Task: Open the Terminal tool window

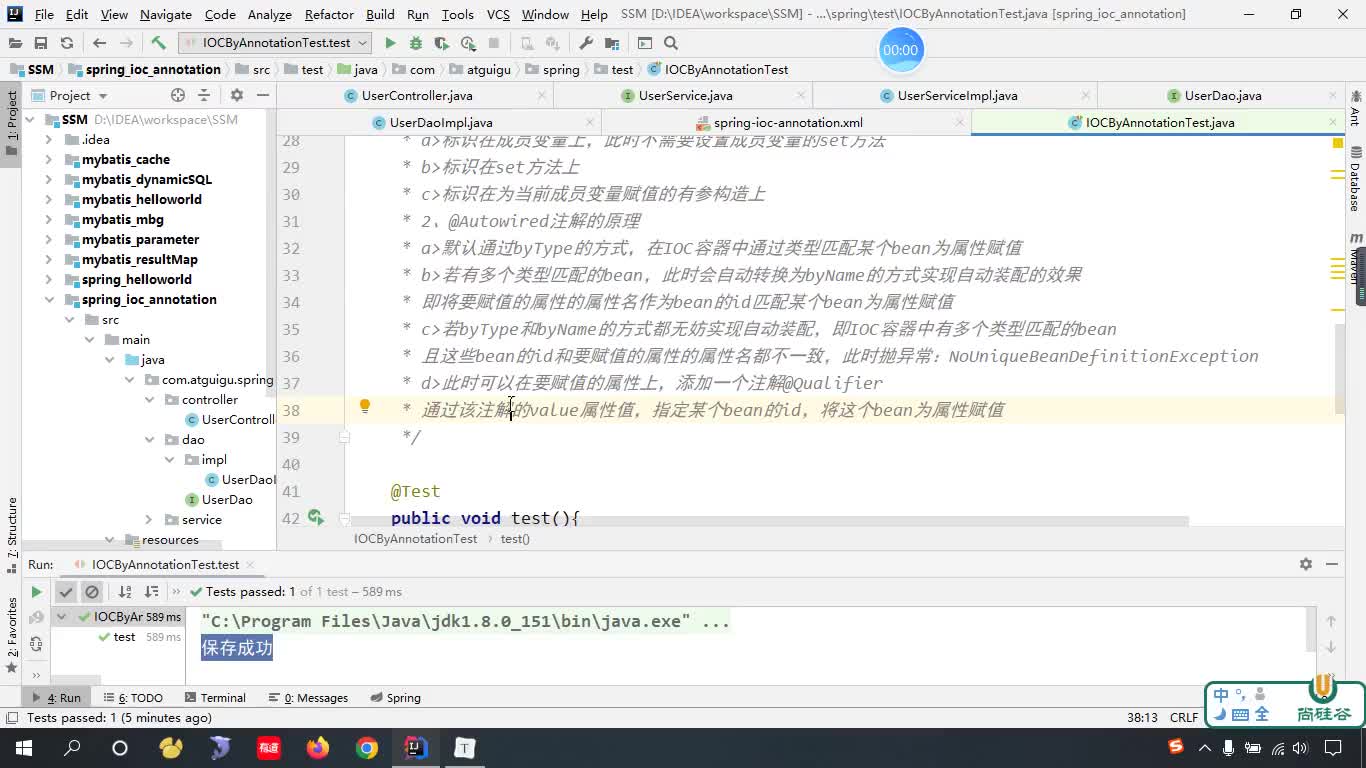Action: [214, 698]
